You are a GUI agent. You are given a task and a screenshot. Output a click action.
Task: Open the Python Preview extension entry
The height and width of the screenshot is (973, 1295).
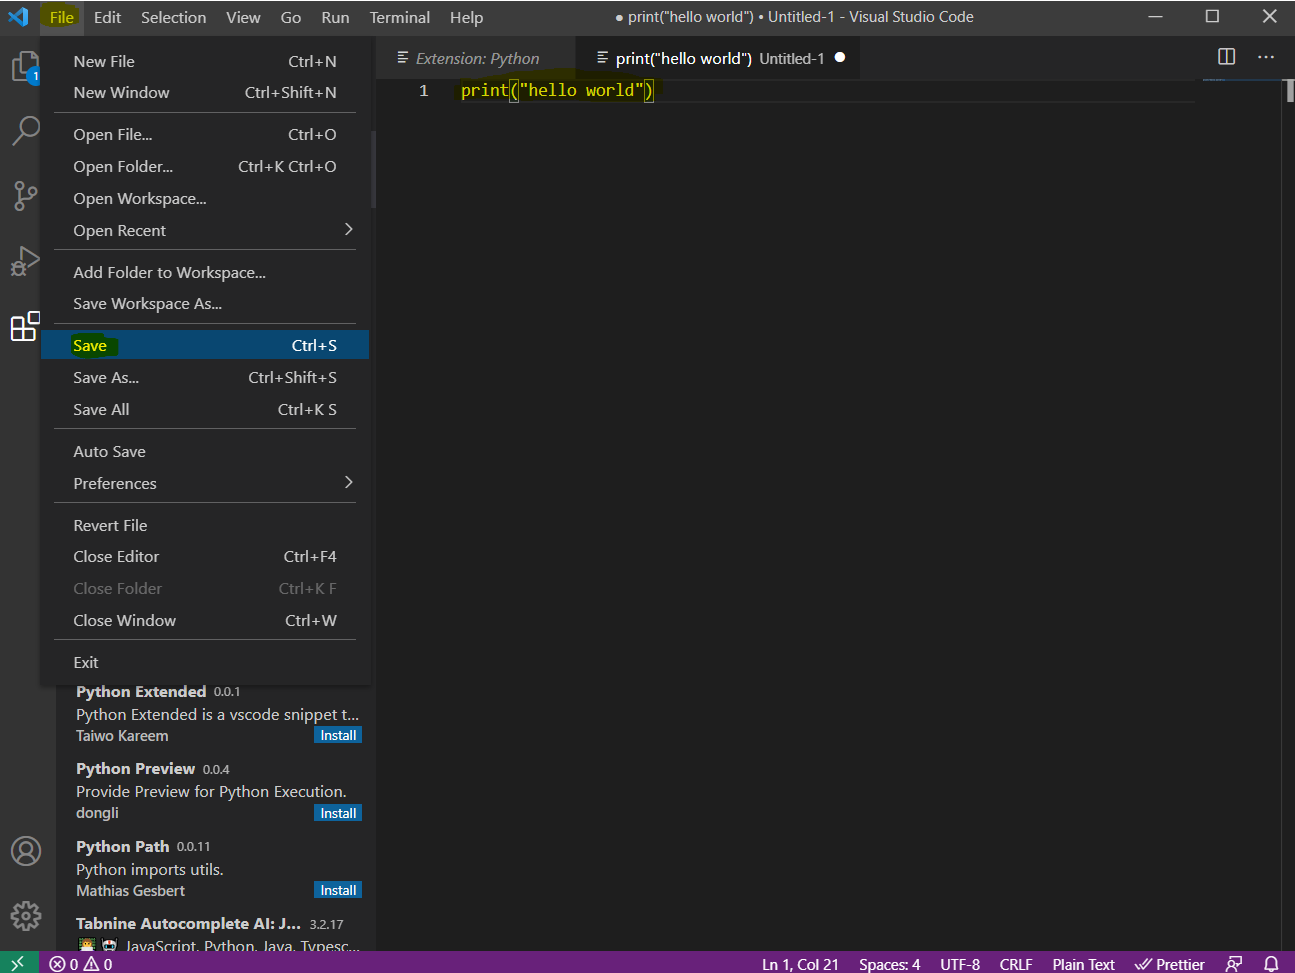(x=216, y=790)
